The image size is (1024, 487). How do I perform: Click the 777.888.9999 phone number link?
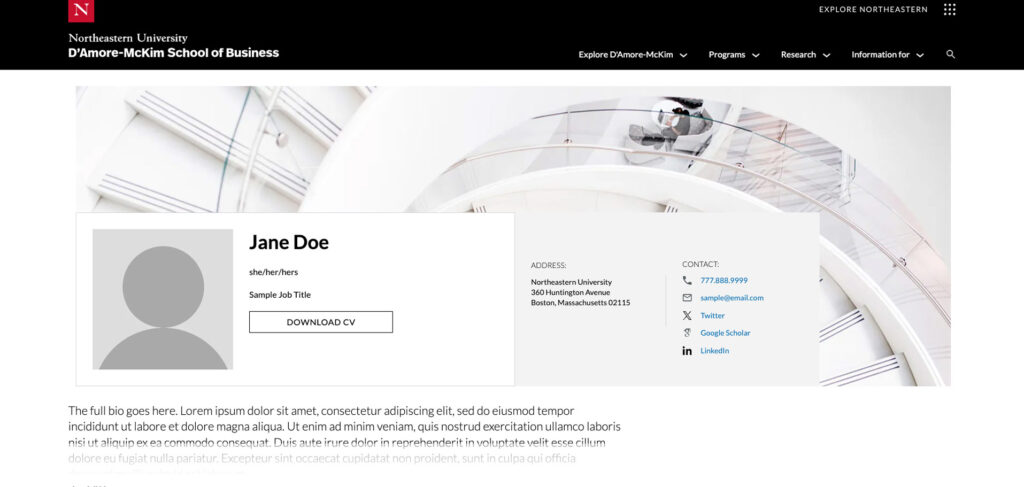724,280
